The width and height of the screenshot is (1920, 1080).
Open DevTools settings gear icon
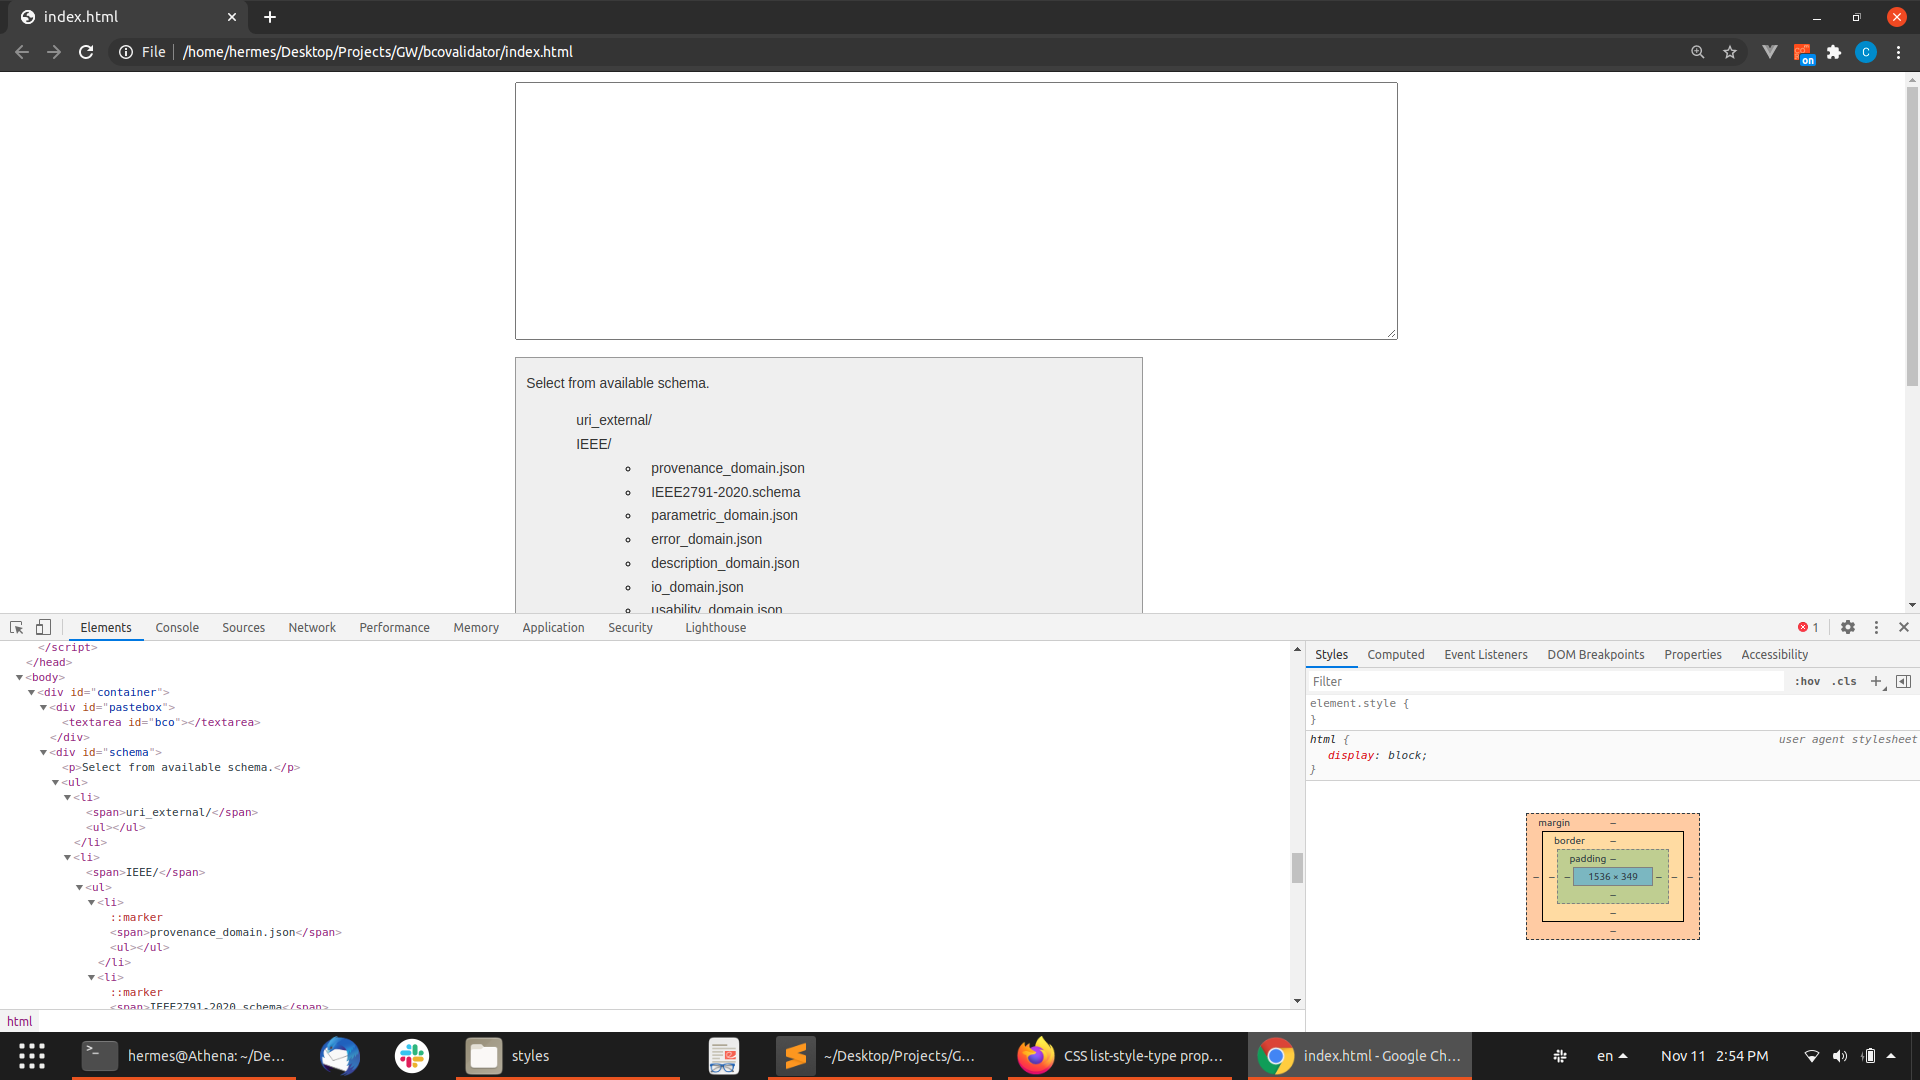click(1847, 626)
